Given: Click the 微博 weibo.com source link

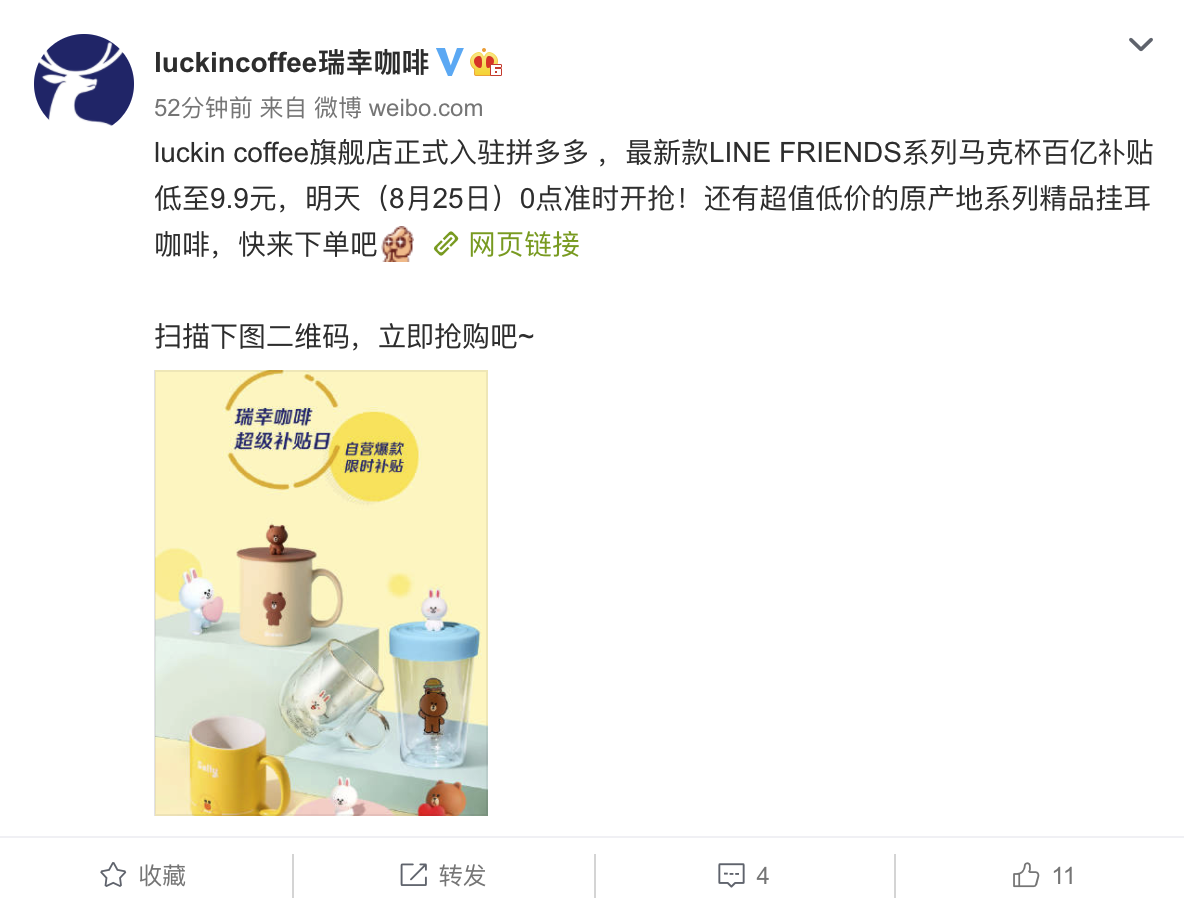Looking at the screenshot, I should pos(399,108).
